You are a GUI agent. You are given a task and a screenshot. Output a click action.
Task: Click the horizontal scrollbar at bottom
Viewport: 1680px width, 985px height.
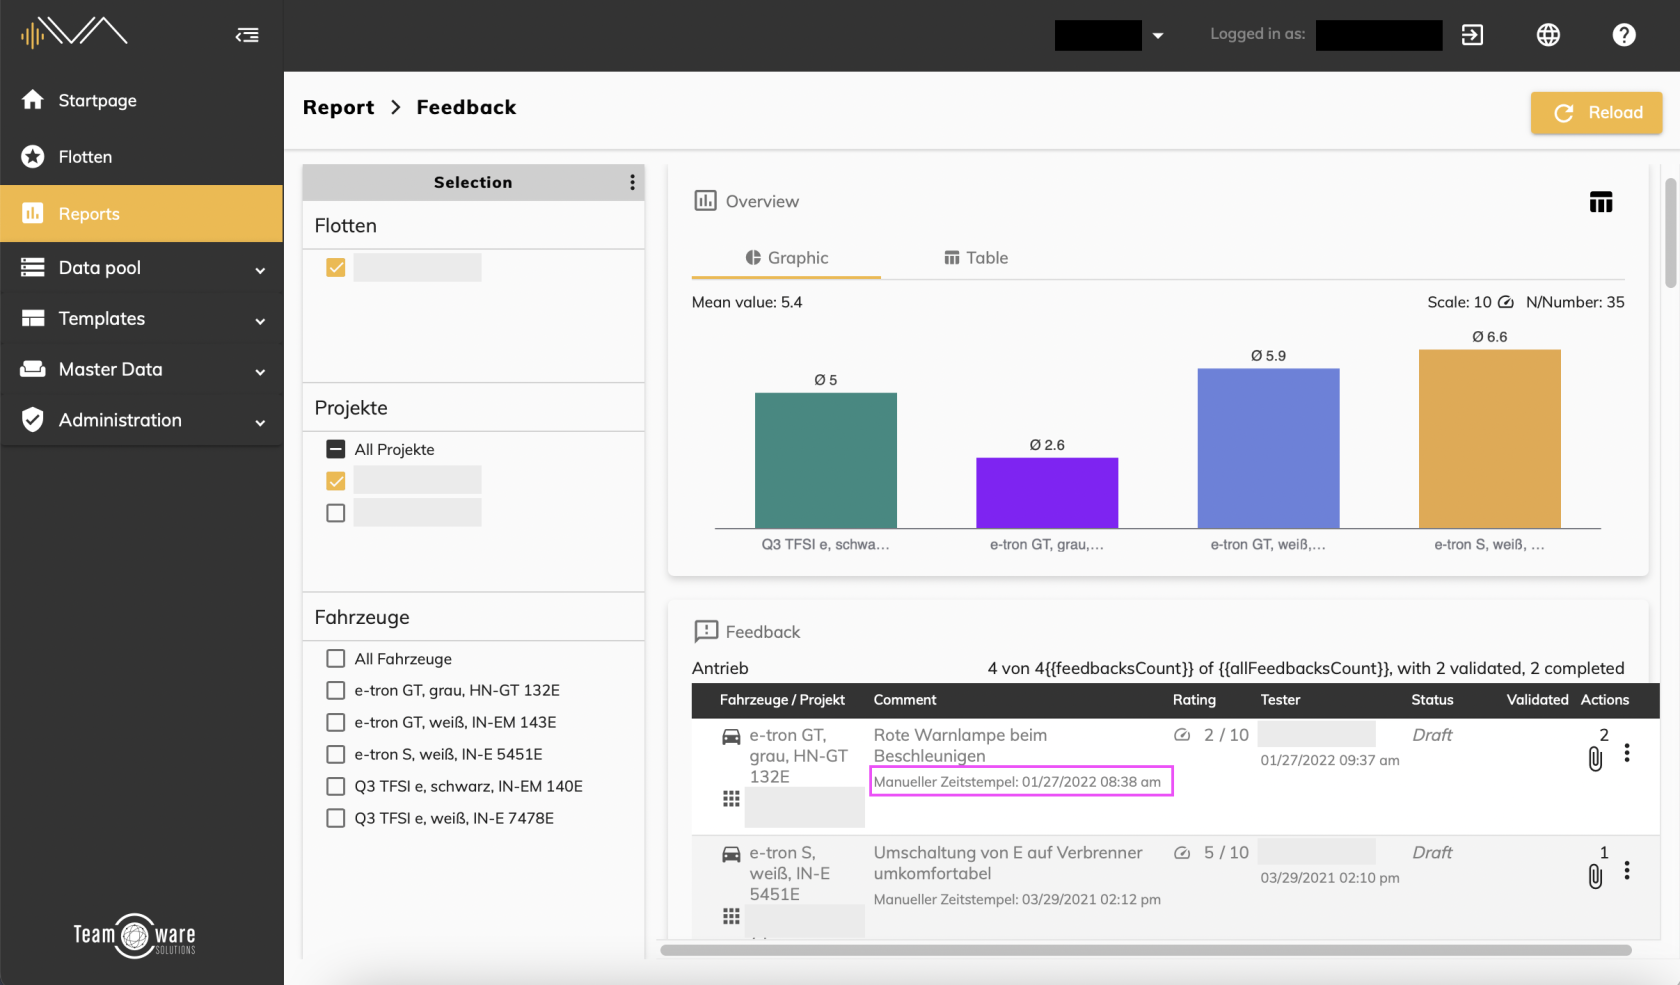pos(1146,950)
